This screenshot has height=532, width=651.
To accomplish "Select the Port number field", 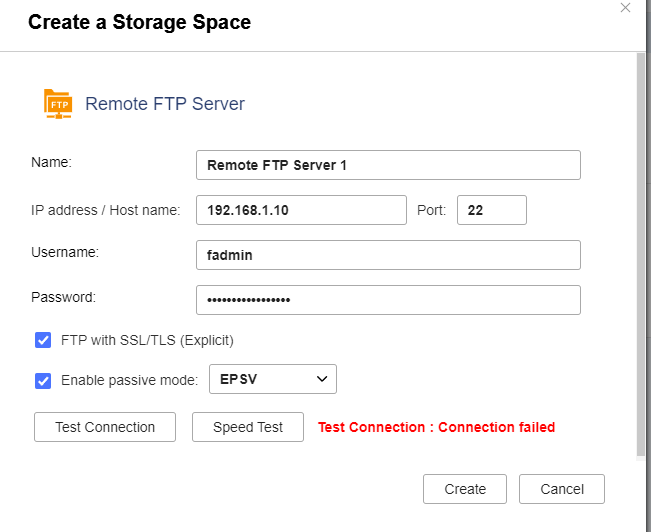I will coord(491,210).
